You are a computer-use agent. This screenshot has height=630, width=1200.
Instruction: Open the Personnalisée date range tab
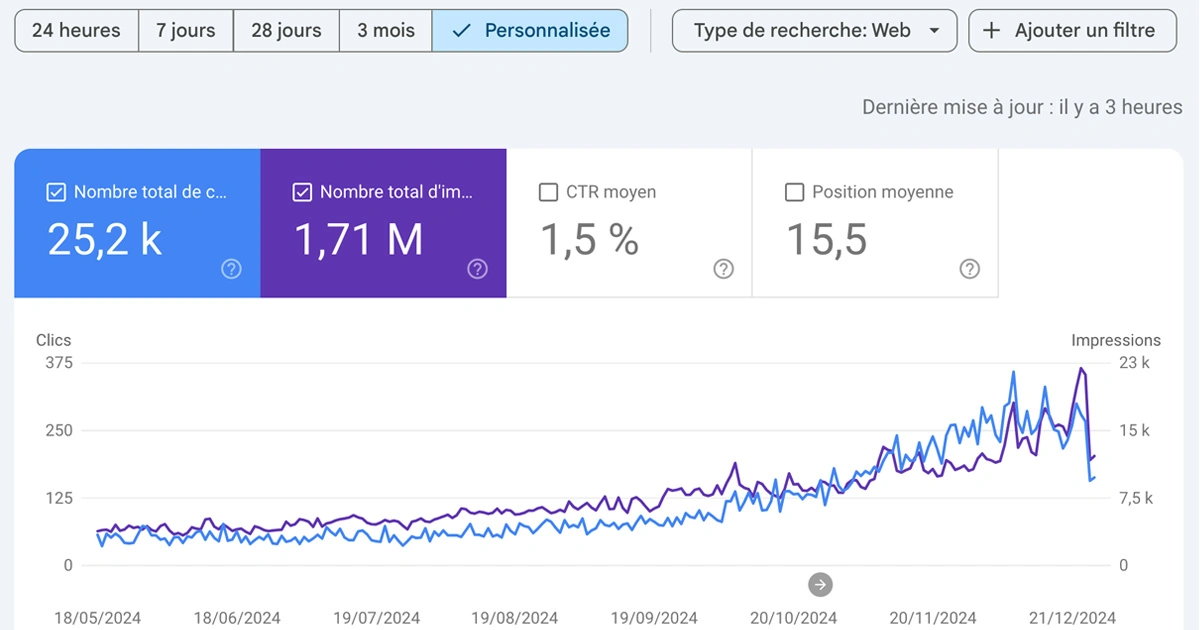click(529, 30)
